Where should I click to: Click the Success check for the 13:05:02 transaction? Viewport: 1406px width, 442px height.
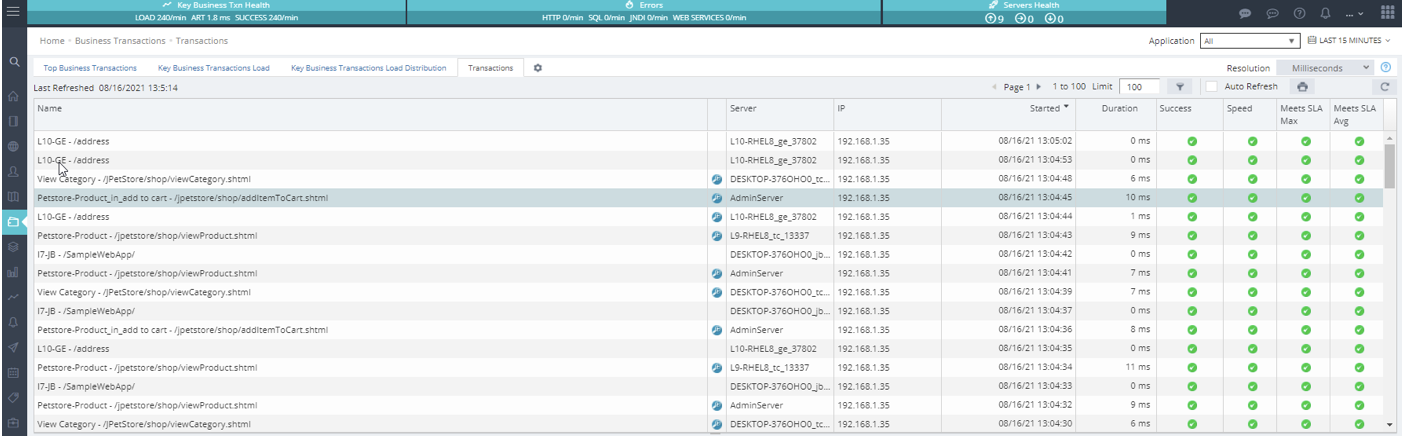(1192, 141)
